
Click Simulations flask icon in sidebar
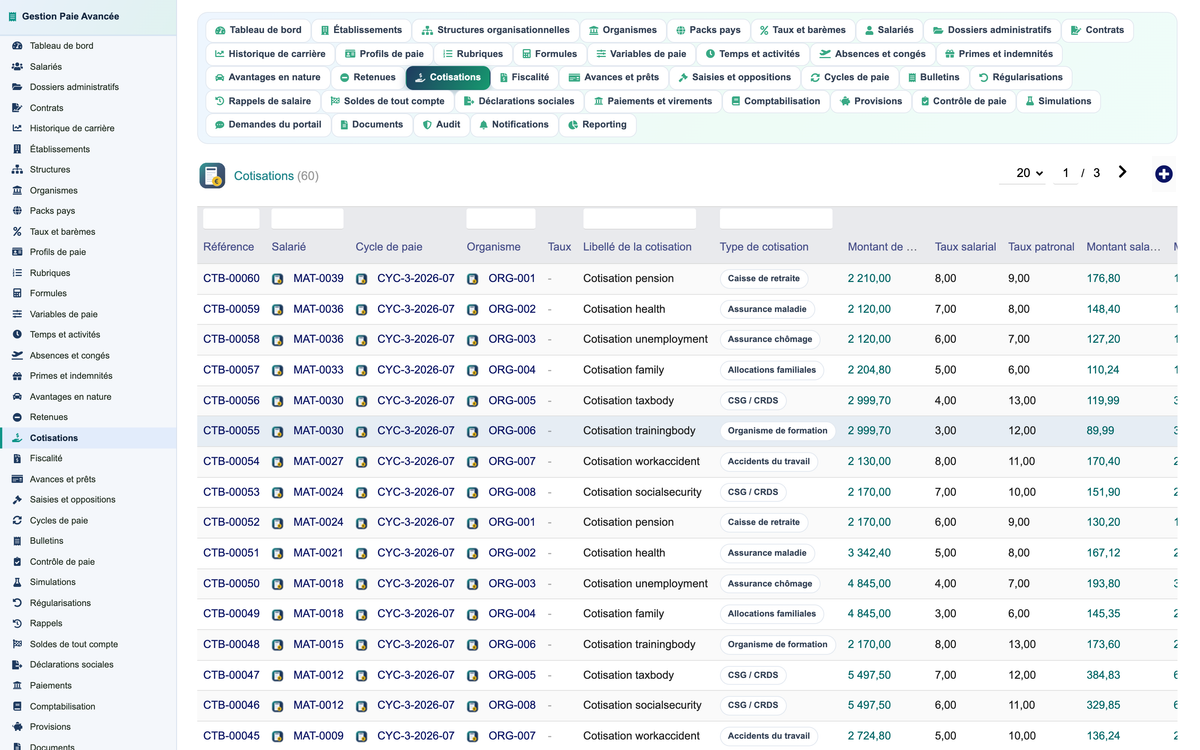pos(17,582)
